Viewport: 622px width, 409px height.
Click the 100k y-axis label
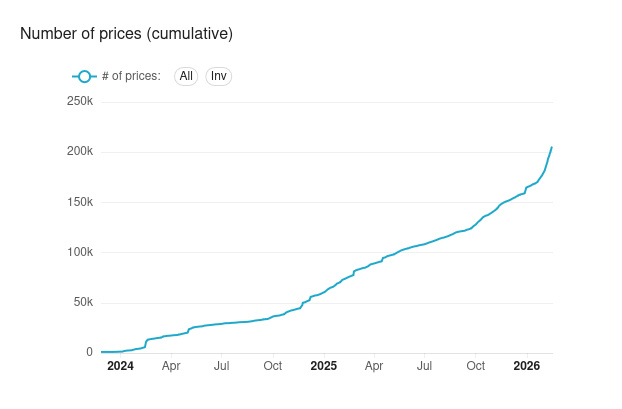[x=79, y=252]
